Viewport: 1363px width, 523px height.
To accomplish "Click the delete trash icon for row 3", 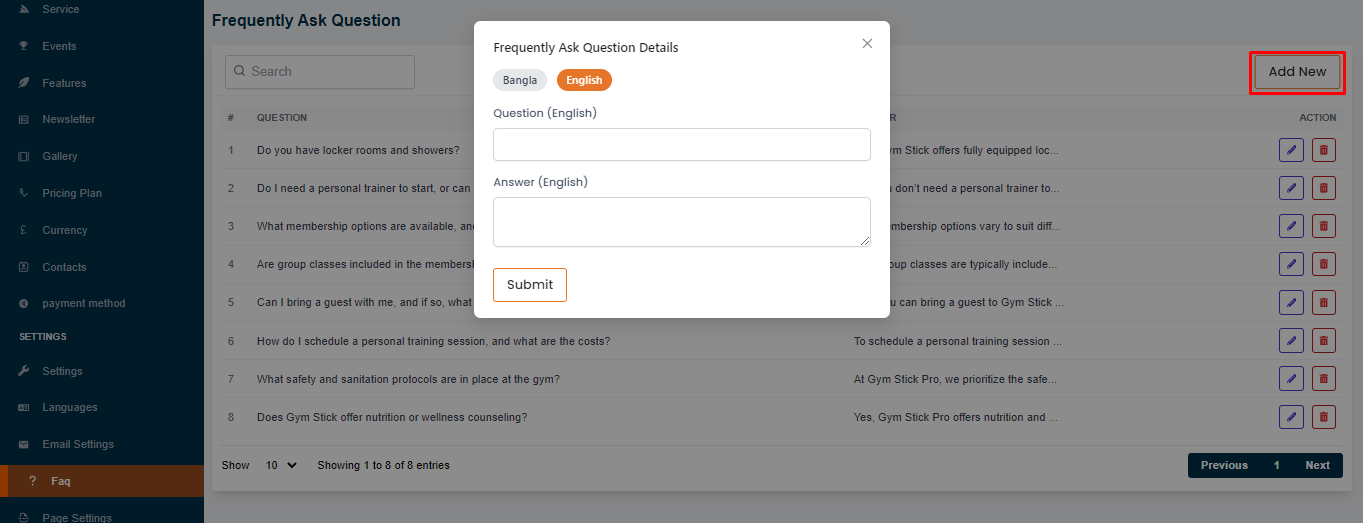I will pyautogui.click(x=1324, y=226).
